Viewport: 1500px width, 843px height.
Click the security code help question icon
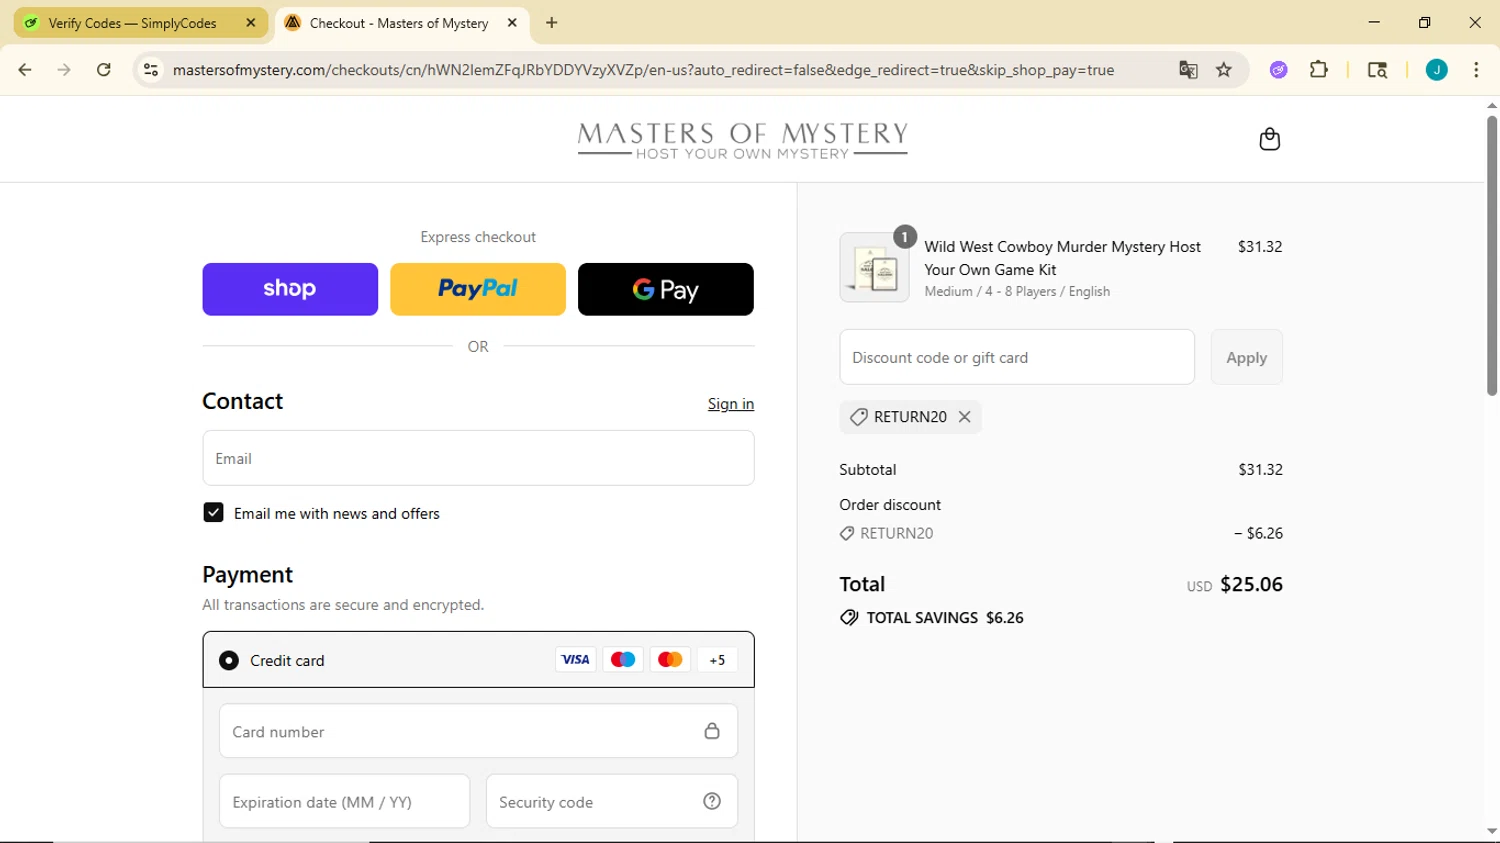(x=712, y=801)
